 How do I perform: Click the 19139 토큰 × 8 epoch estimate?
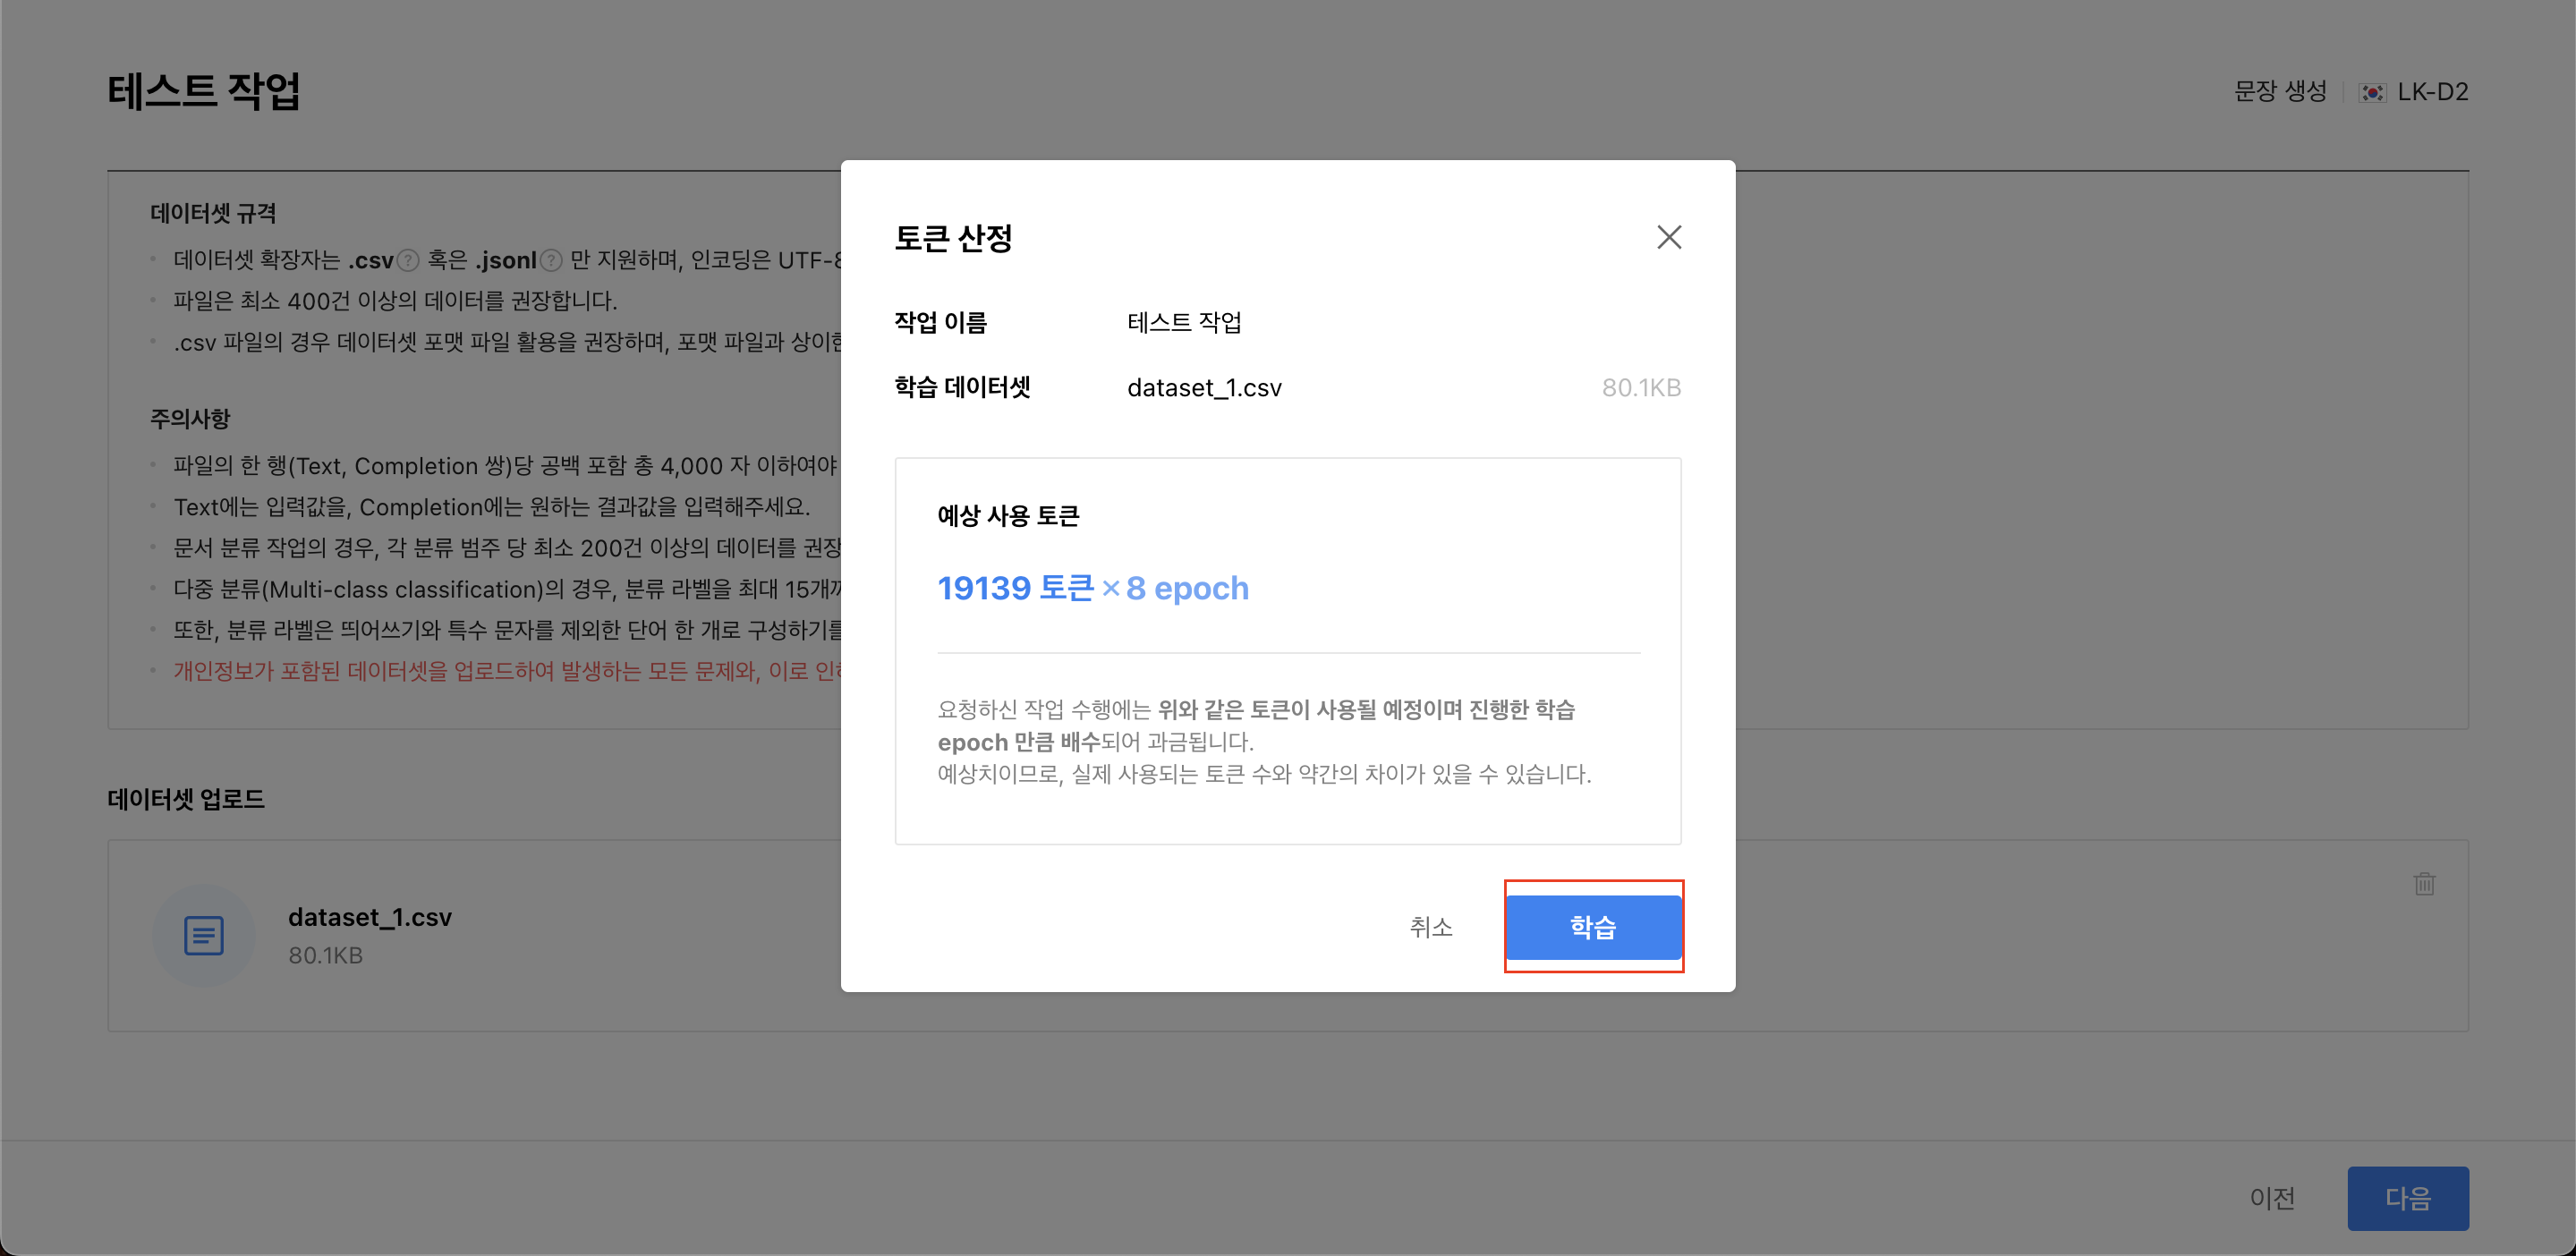coord(1092,588)
